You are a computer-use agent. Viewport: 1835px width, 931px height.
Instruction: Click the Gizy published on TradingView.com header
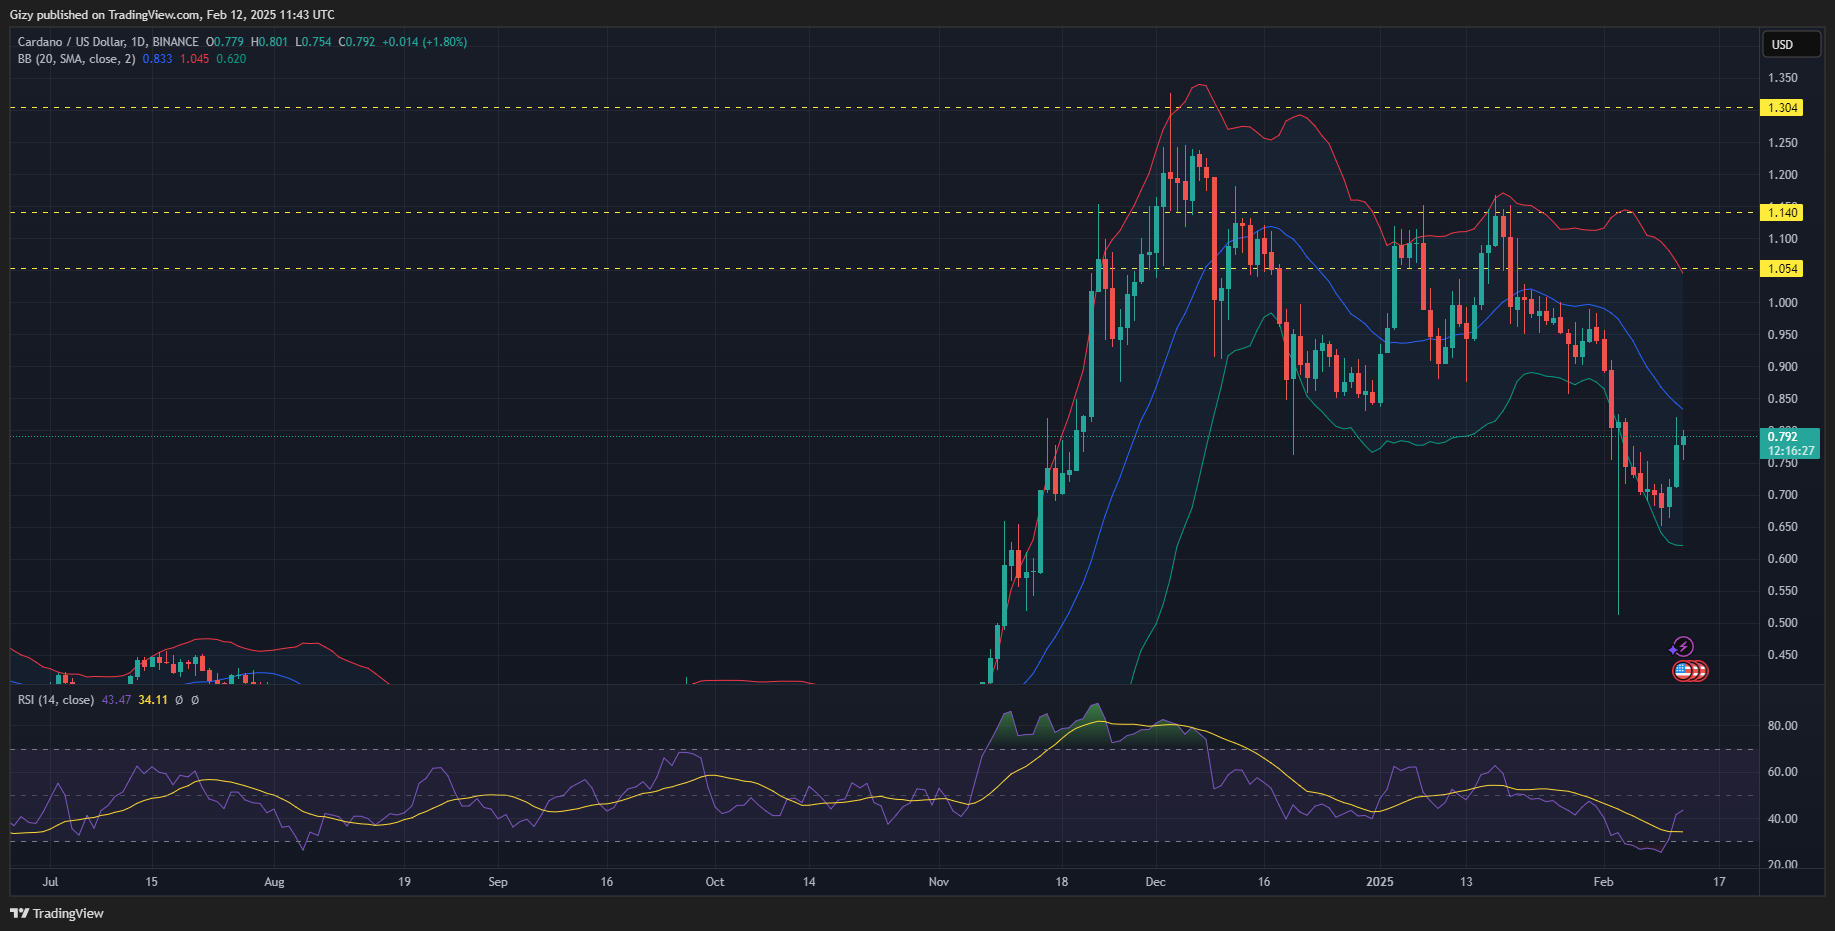pyautogui.click(x=172, y=15)
